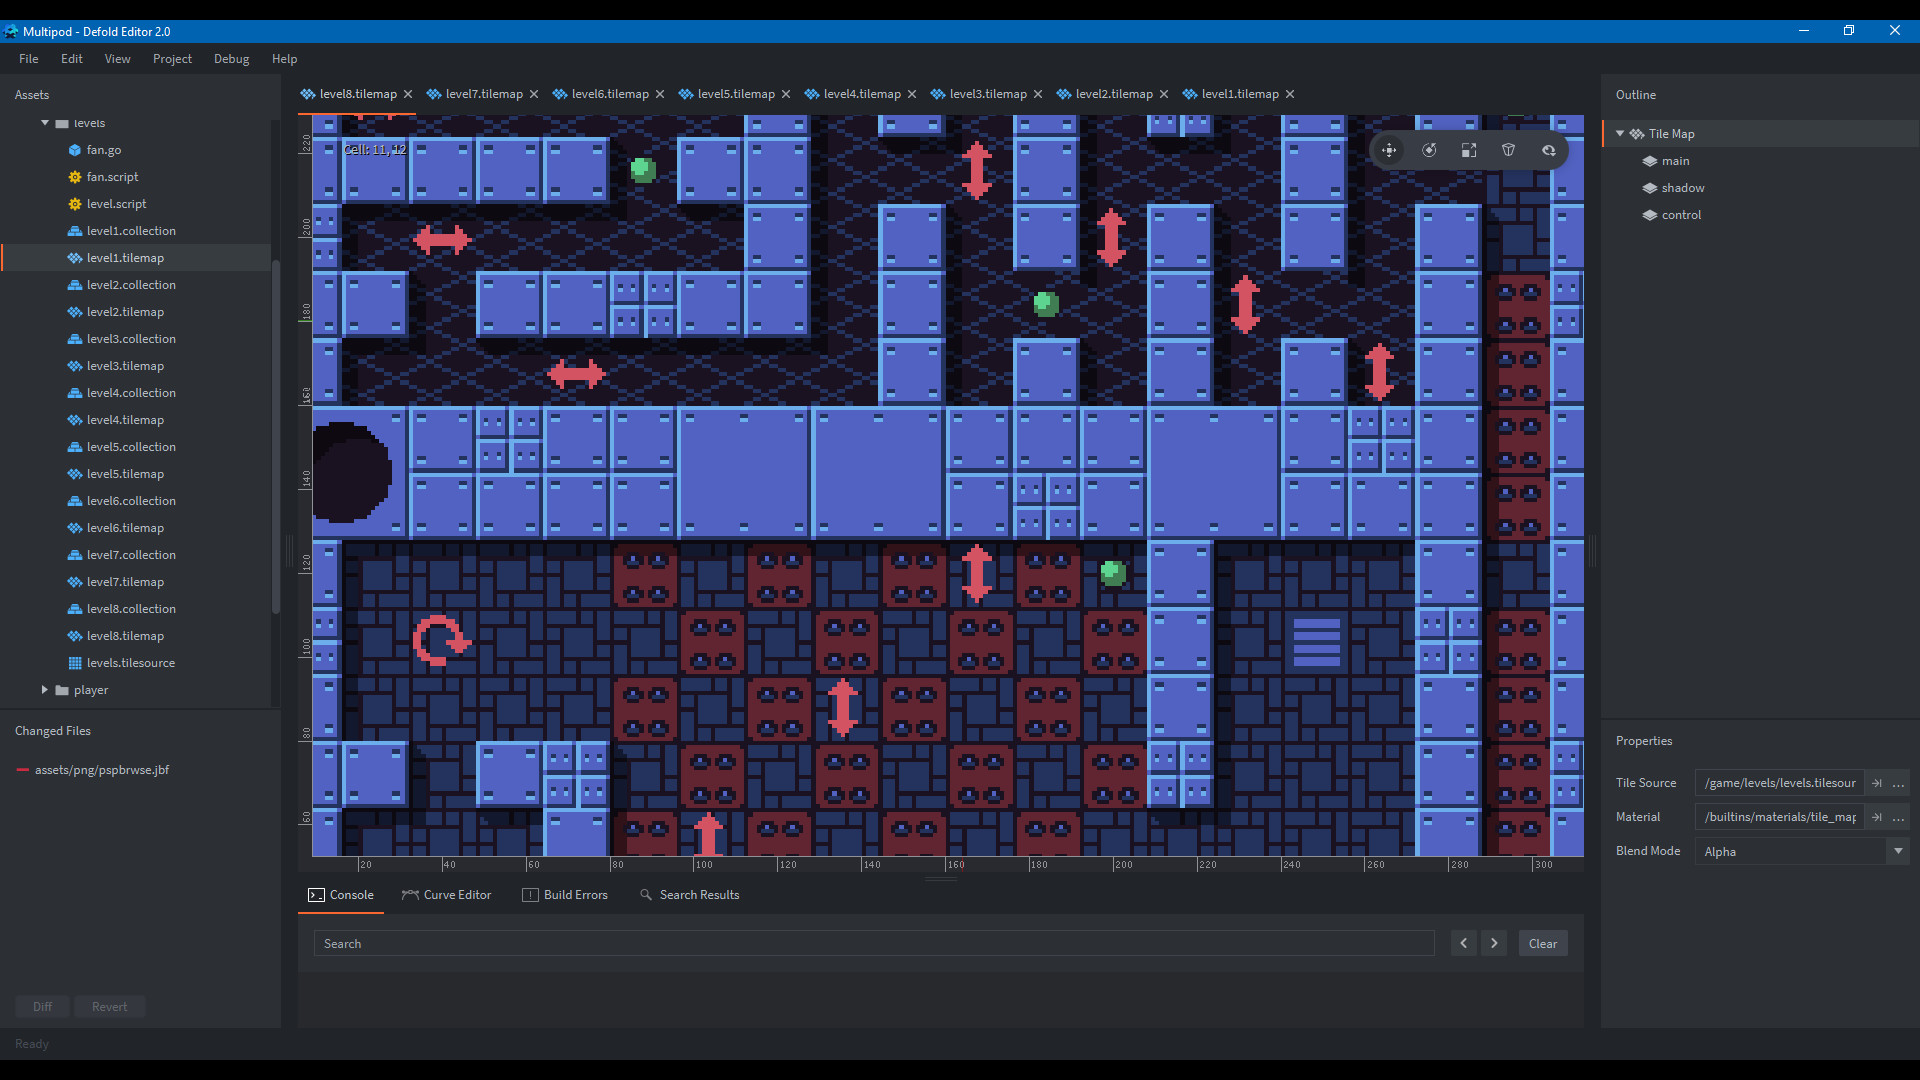Select the main layer under Tile Map
1920x1080 pixels.
pos(1676,160)
